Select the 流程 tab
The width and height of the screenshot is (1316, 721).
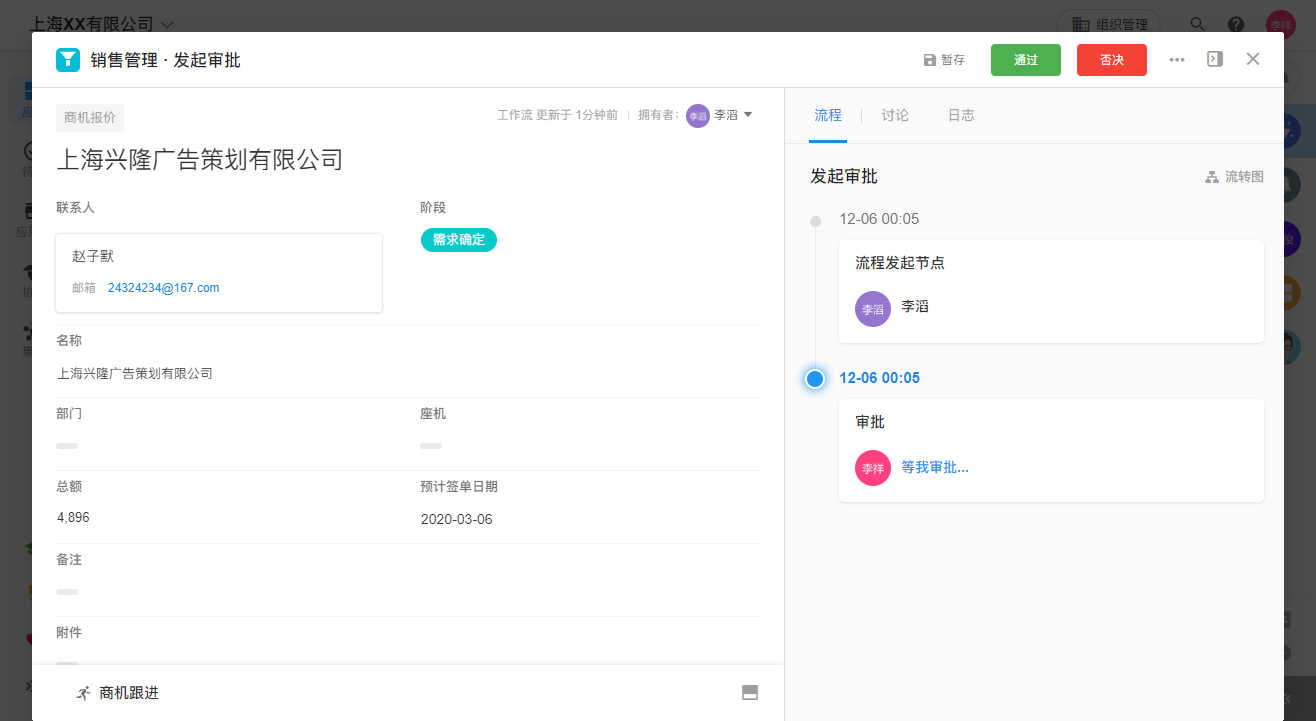click(828, 115)
